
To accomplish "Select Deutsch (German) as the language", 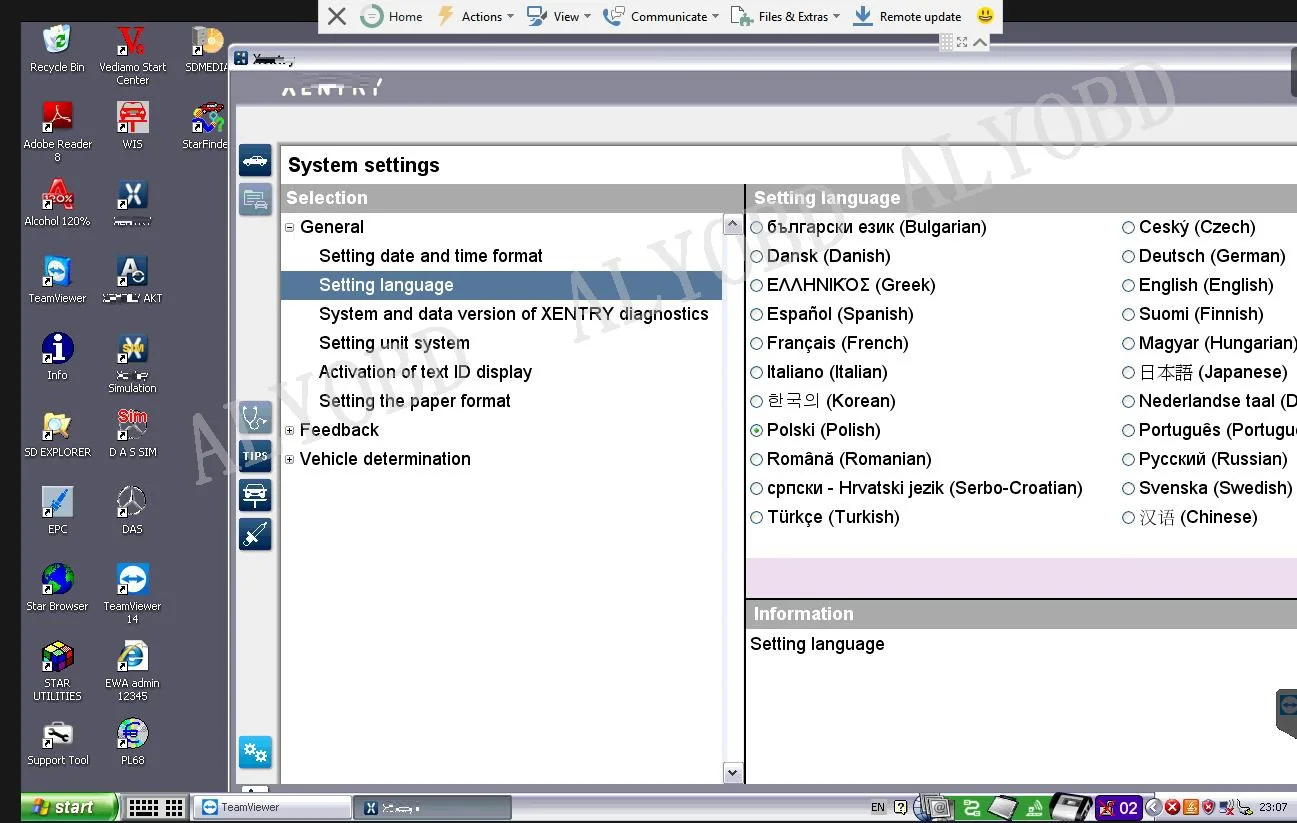I will (x=1128, y=256).
